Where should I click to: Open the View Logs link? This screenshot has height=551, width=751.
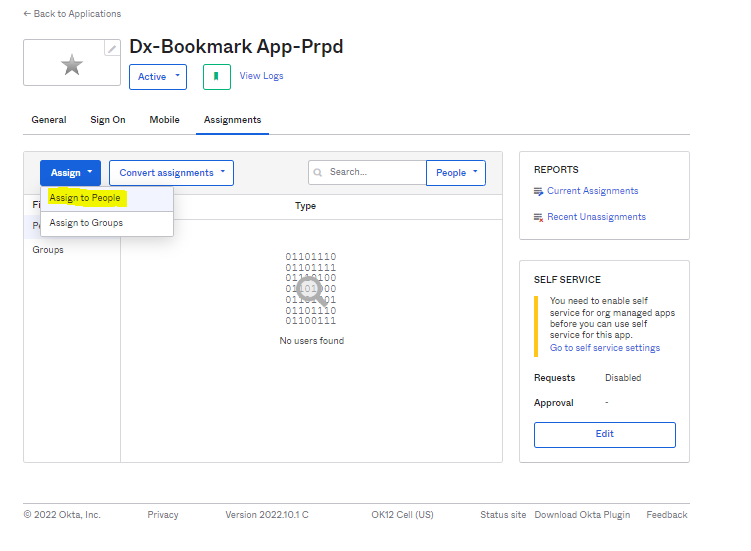click(x=261, y=76)
